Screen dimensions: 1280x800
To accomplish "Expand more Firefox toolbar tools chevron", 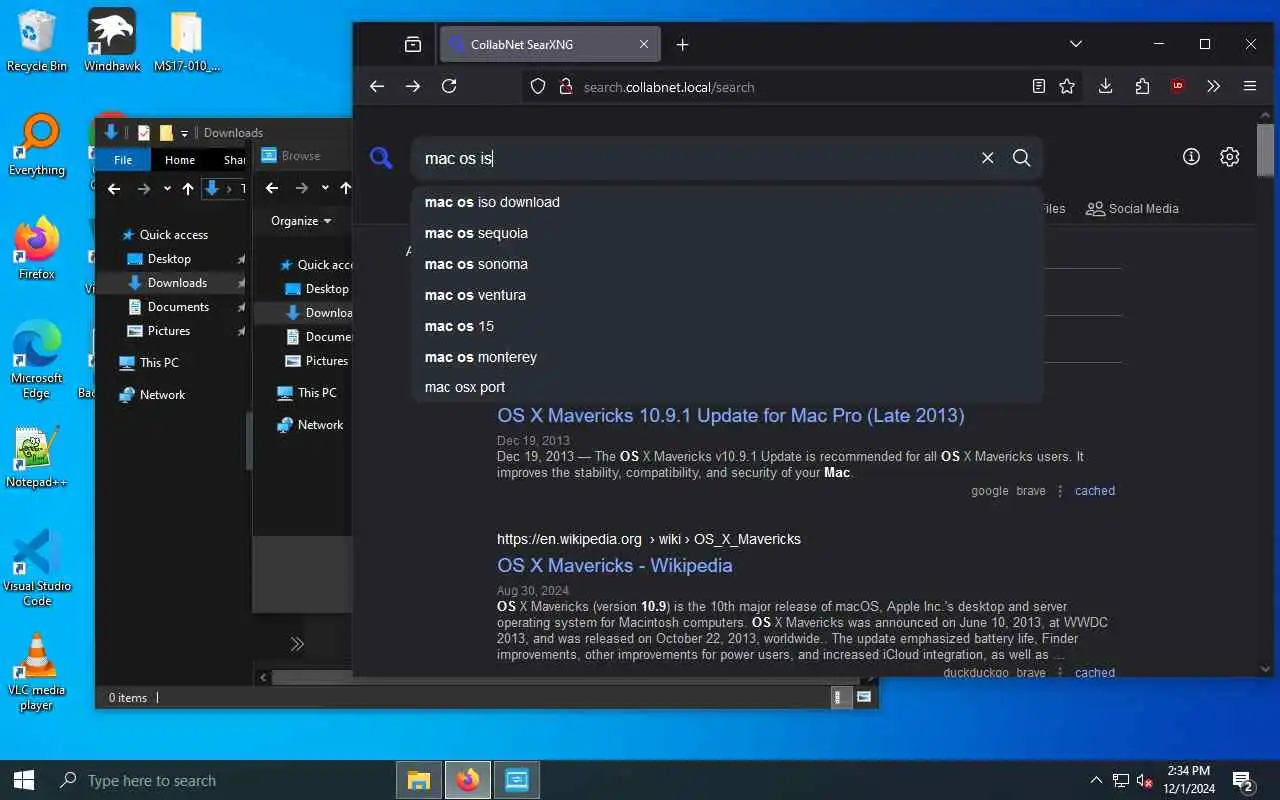I will point(1214,87).
